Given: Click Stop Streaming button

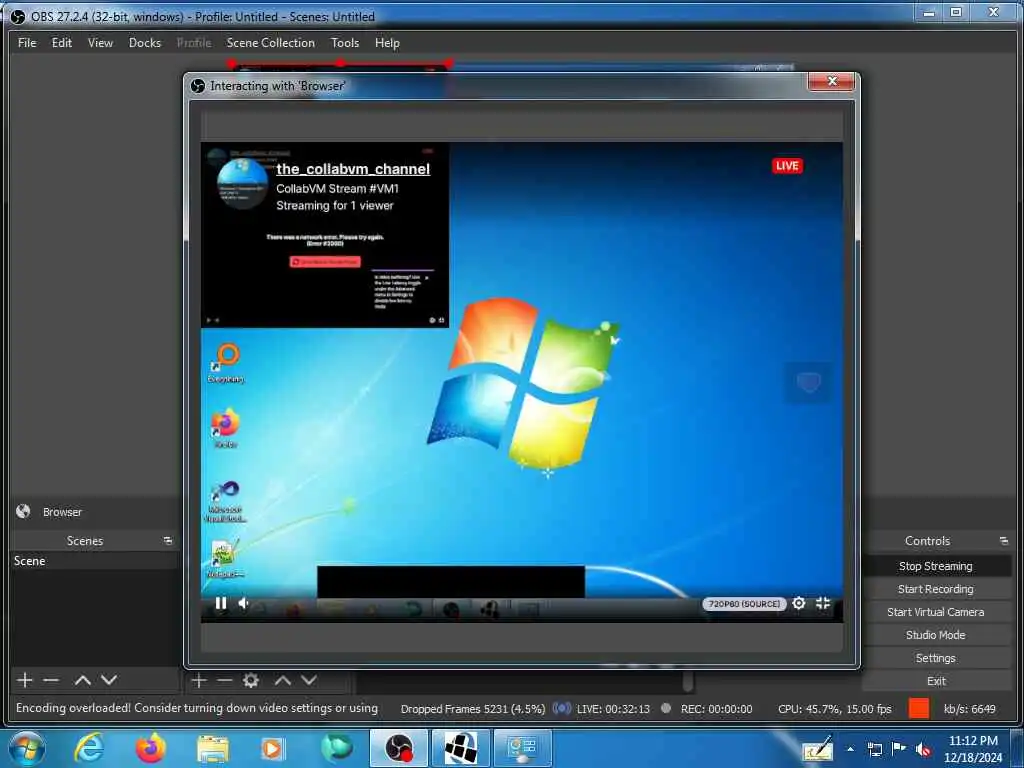Looking at the screenshot, I should (936, 566).
